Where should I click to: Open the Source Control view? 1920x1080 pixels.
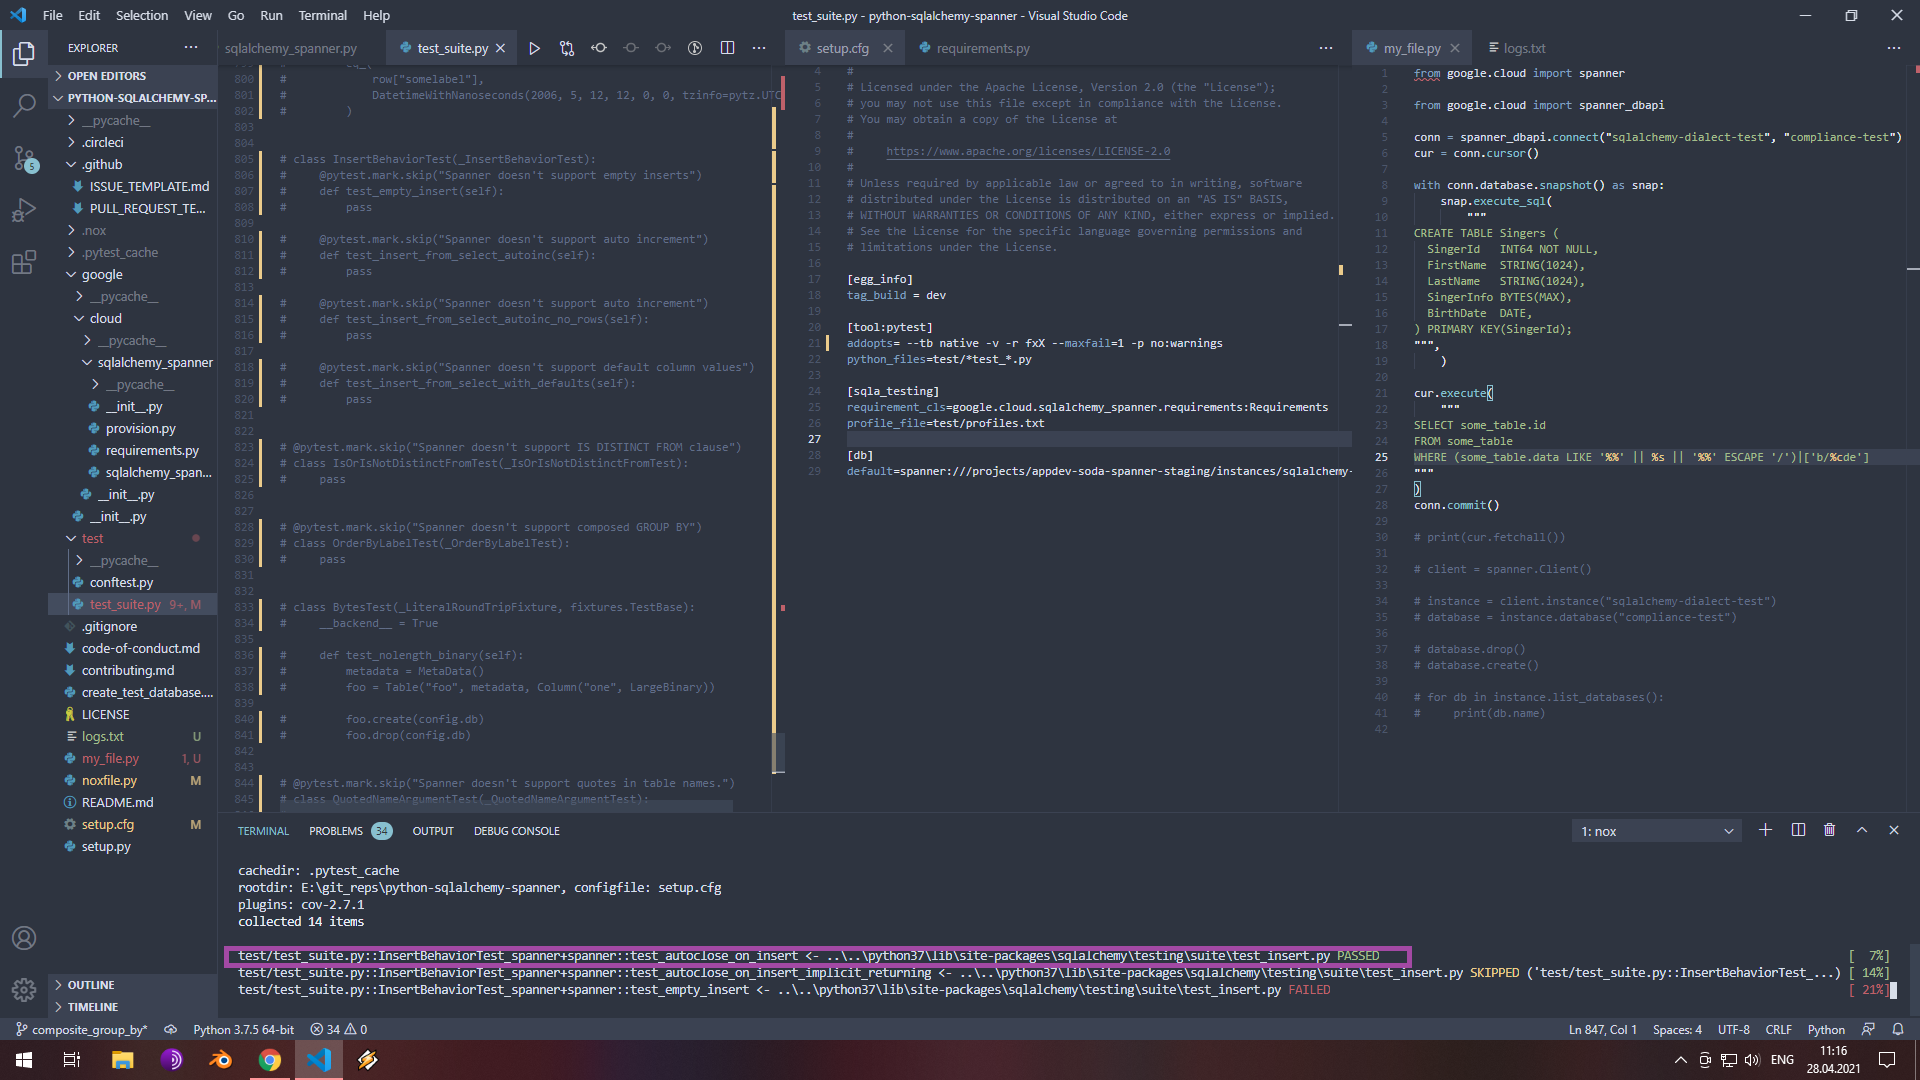[x=24, y=158]
